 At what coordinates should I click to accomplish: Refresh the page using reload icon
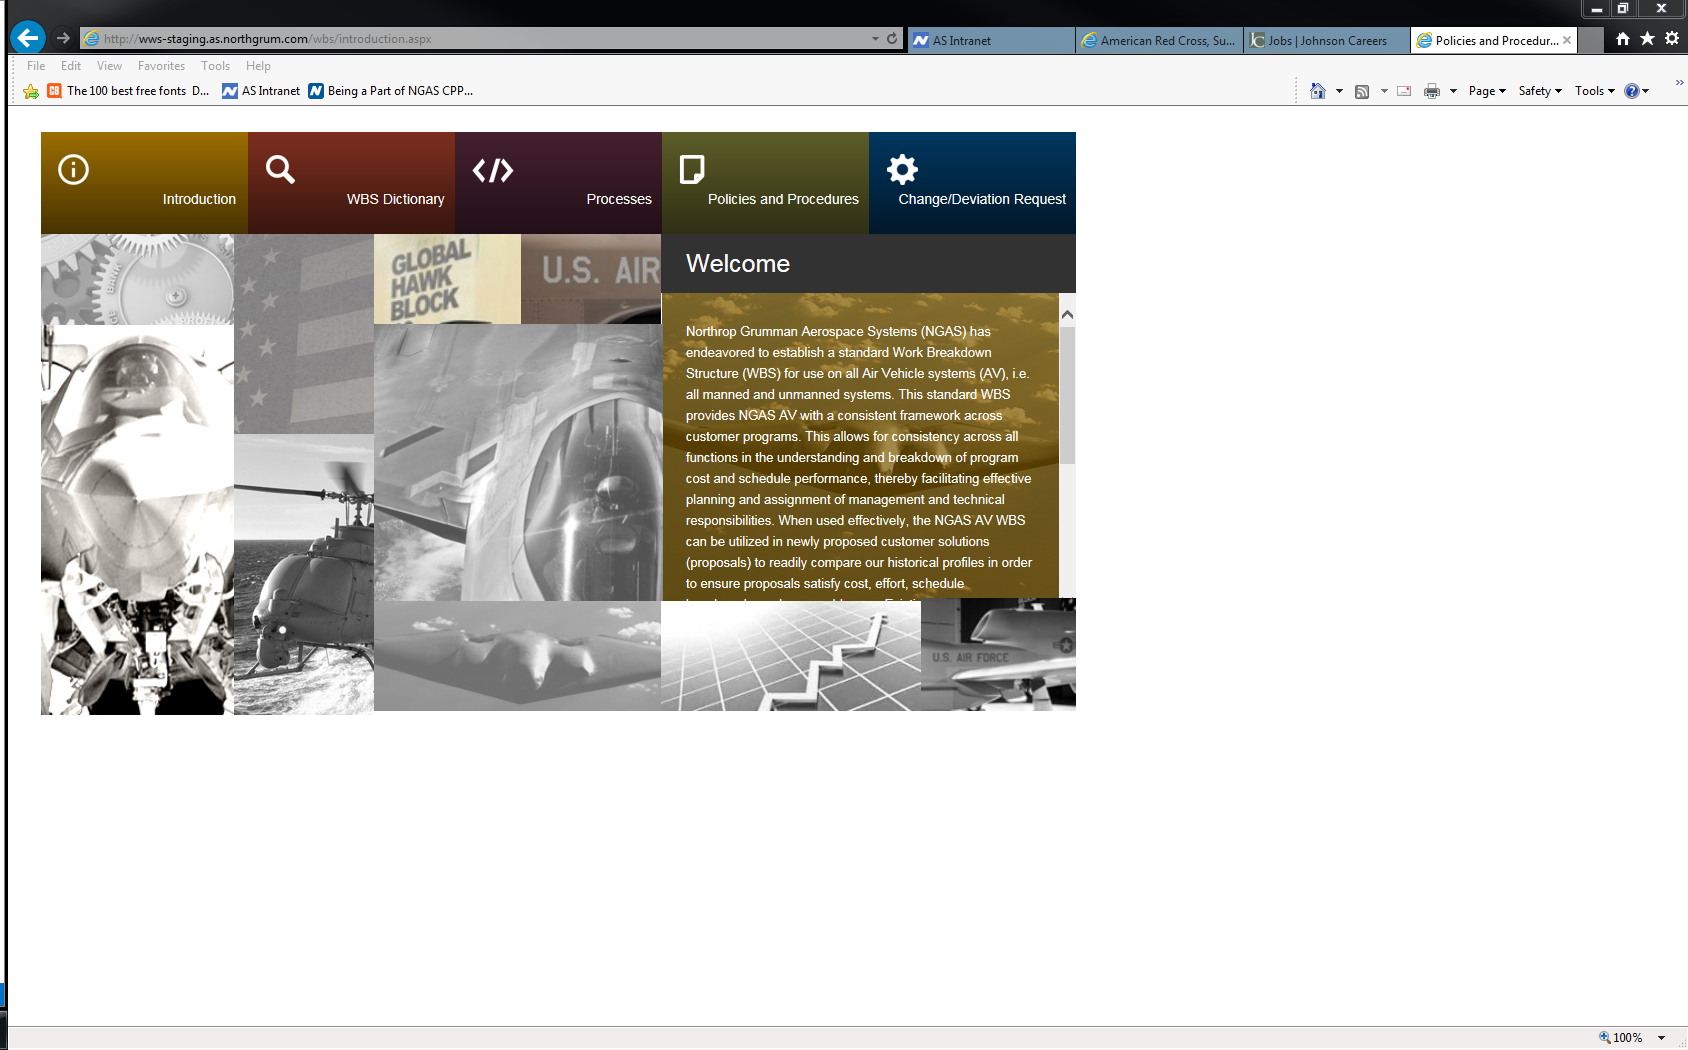[892, 39]
